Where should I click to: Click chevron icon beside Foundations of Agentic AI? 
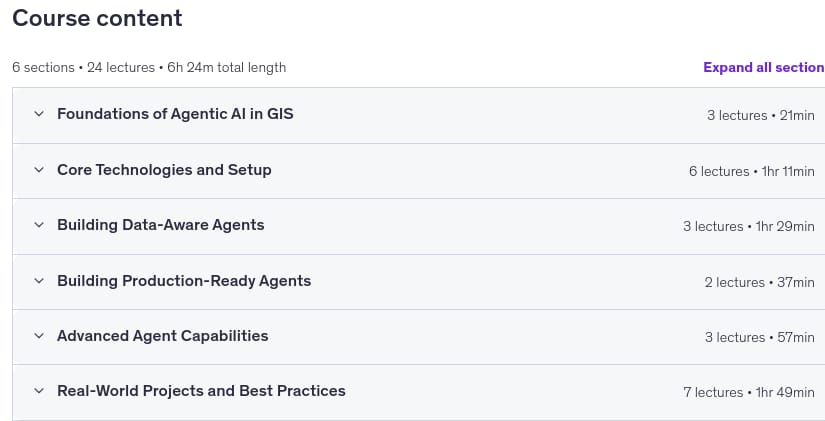(x=39, y=114)
